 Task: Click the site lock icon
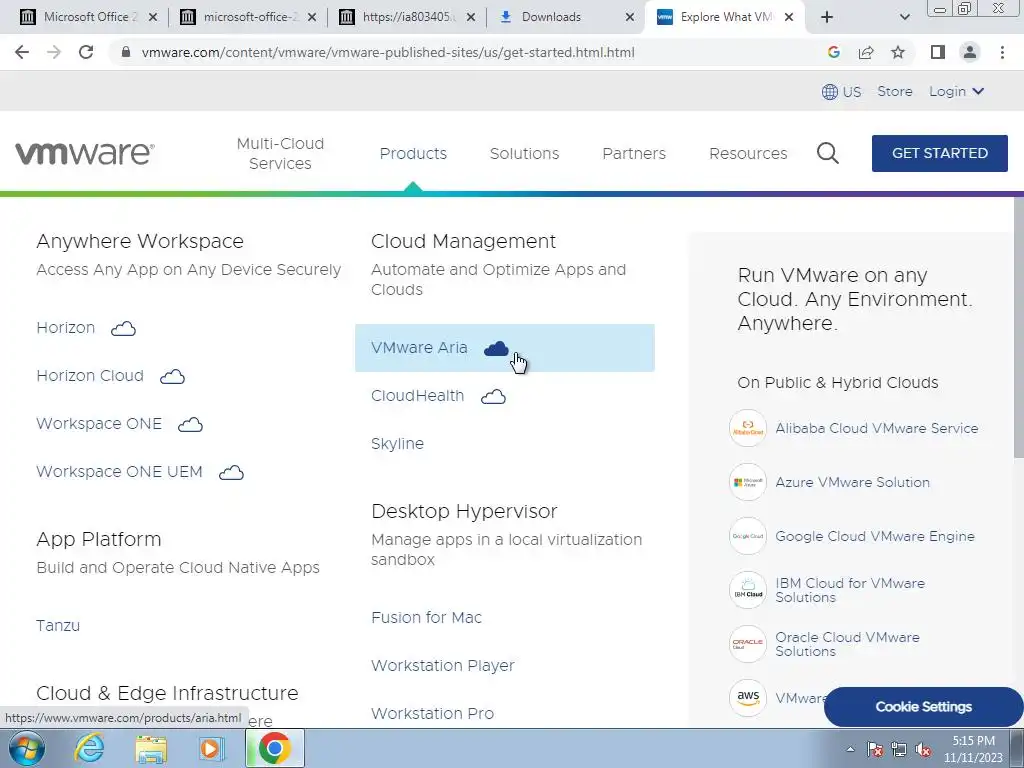(126, 52)
